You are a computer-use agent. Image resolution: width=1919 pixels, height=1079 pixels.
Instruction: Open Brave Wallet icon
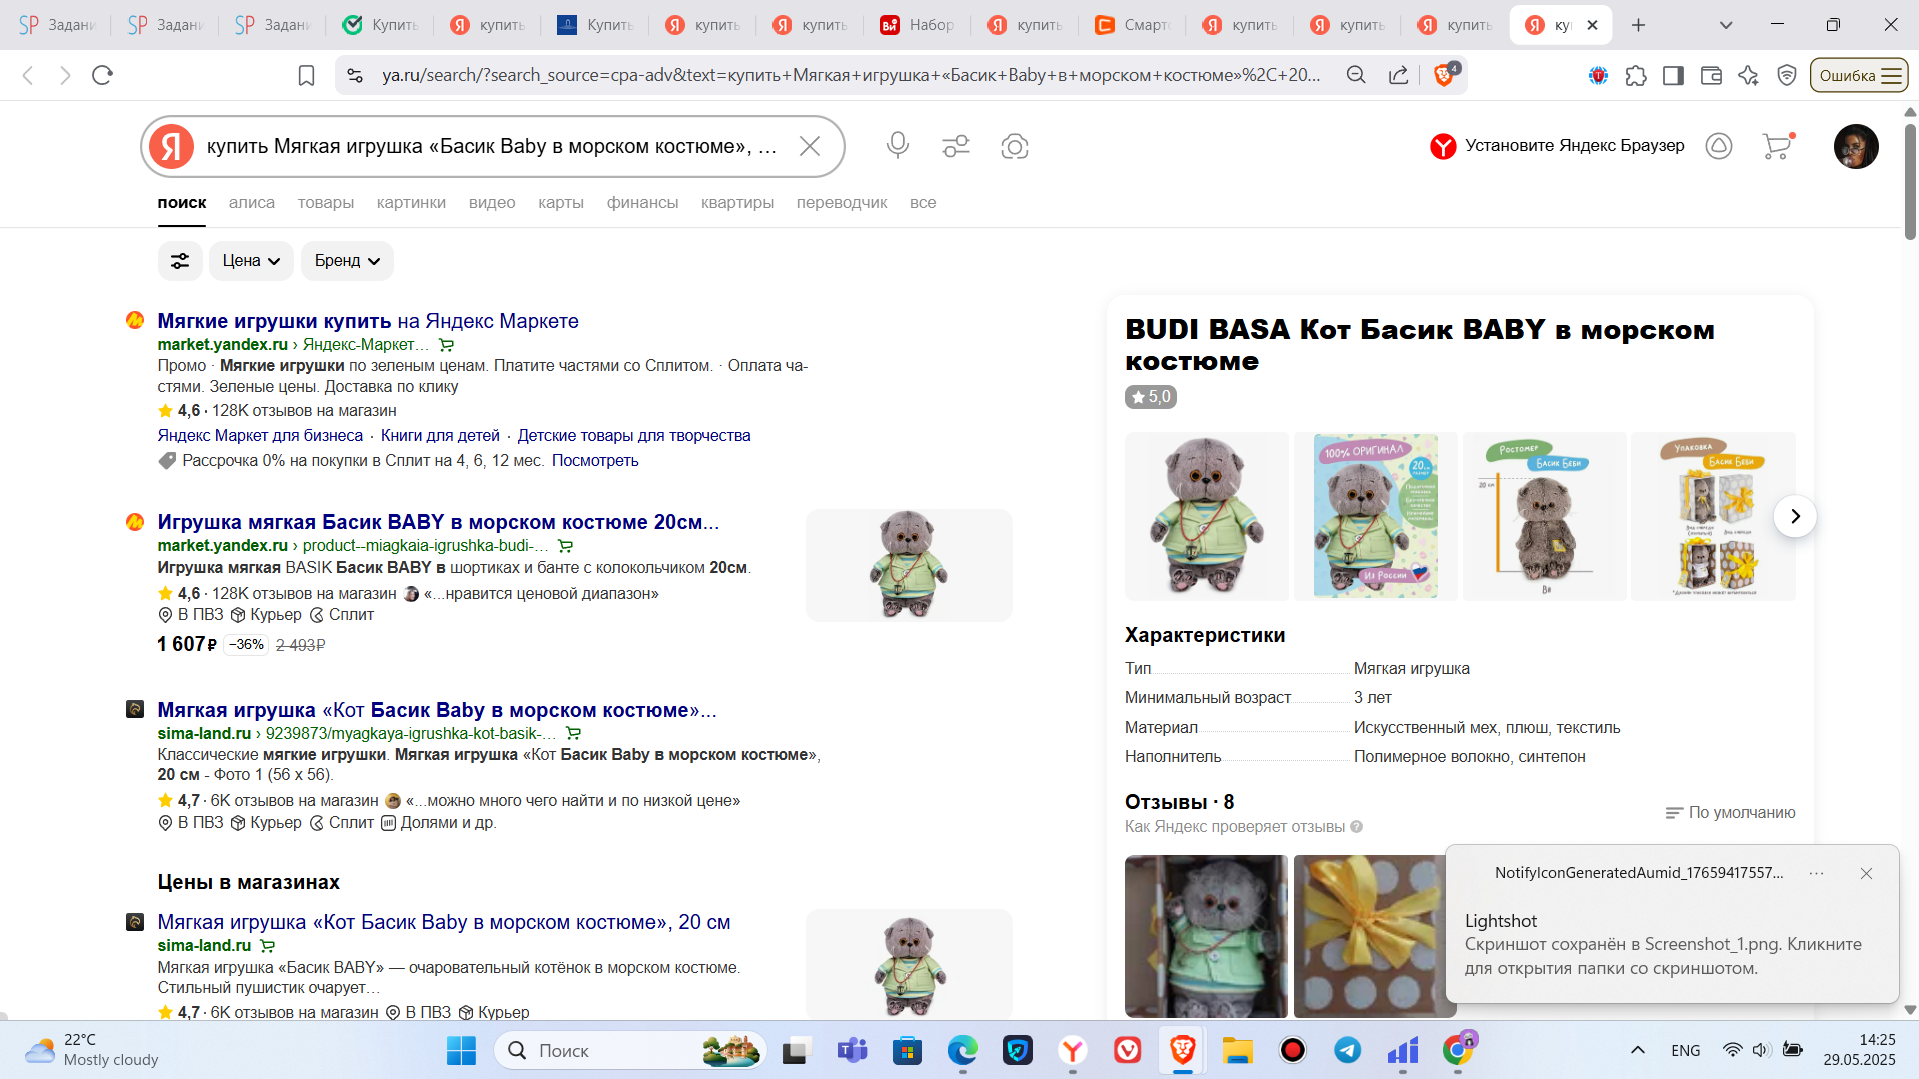coord(1711,75)
